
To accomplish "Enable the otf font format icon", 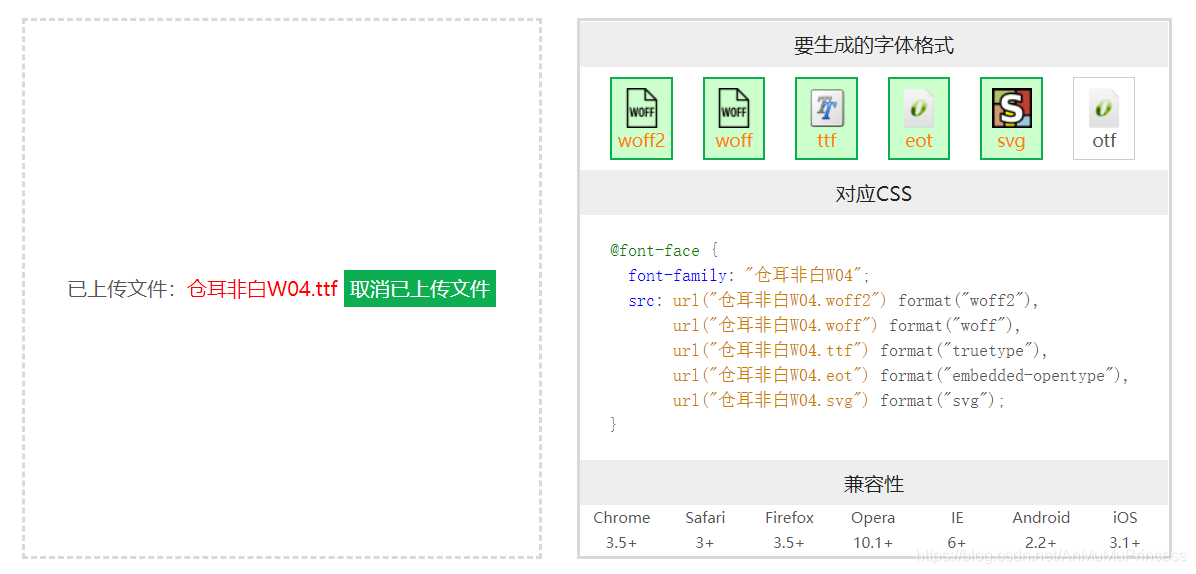I will click(1104, 118).
